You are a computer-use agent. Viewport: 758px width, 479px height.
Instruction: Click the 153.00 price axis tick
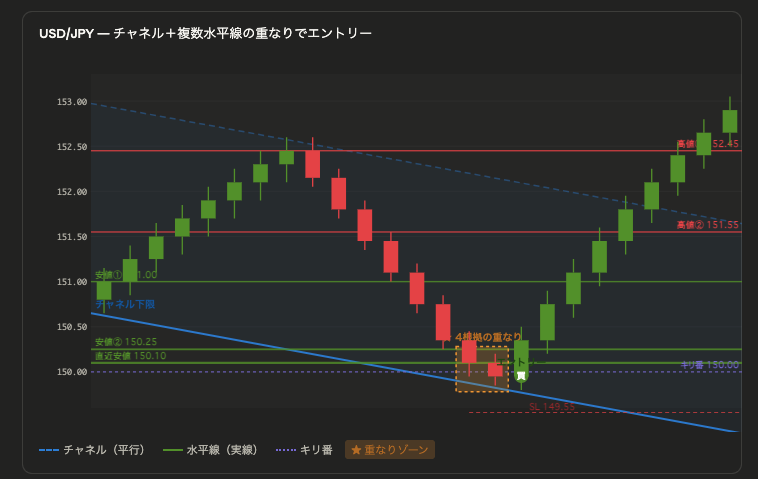click(72, 102)
